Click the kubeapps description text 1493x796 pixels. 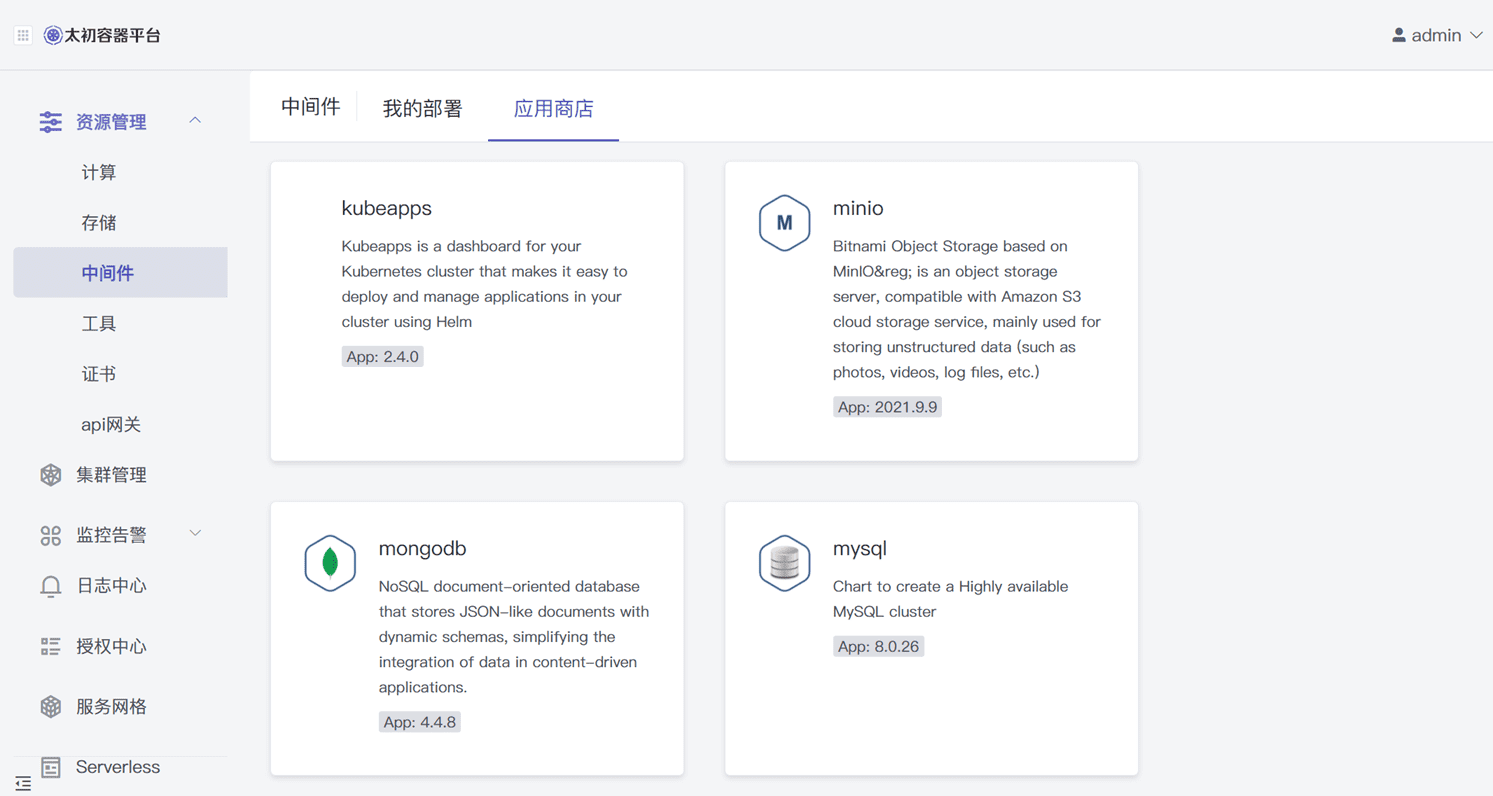pyautogui.click(x=485, y=284)
